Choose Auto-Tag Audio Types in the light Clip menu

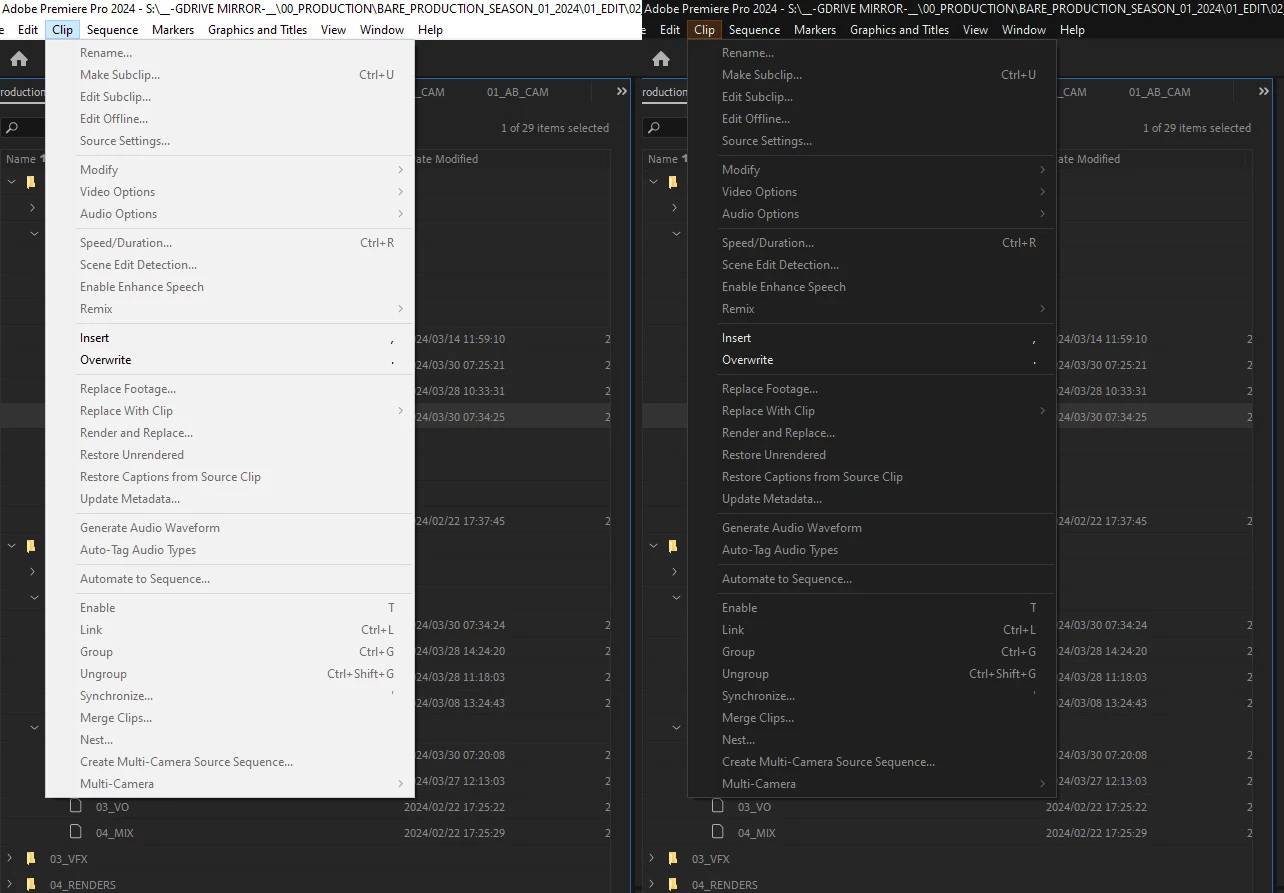click(230, 550)
